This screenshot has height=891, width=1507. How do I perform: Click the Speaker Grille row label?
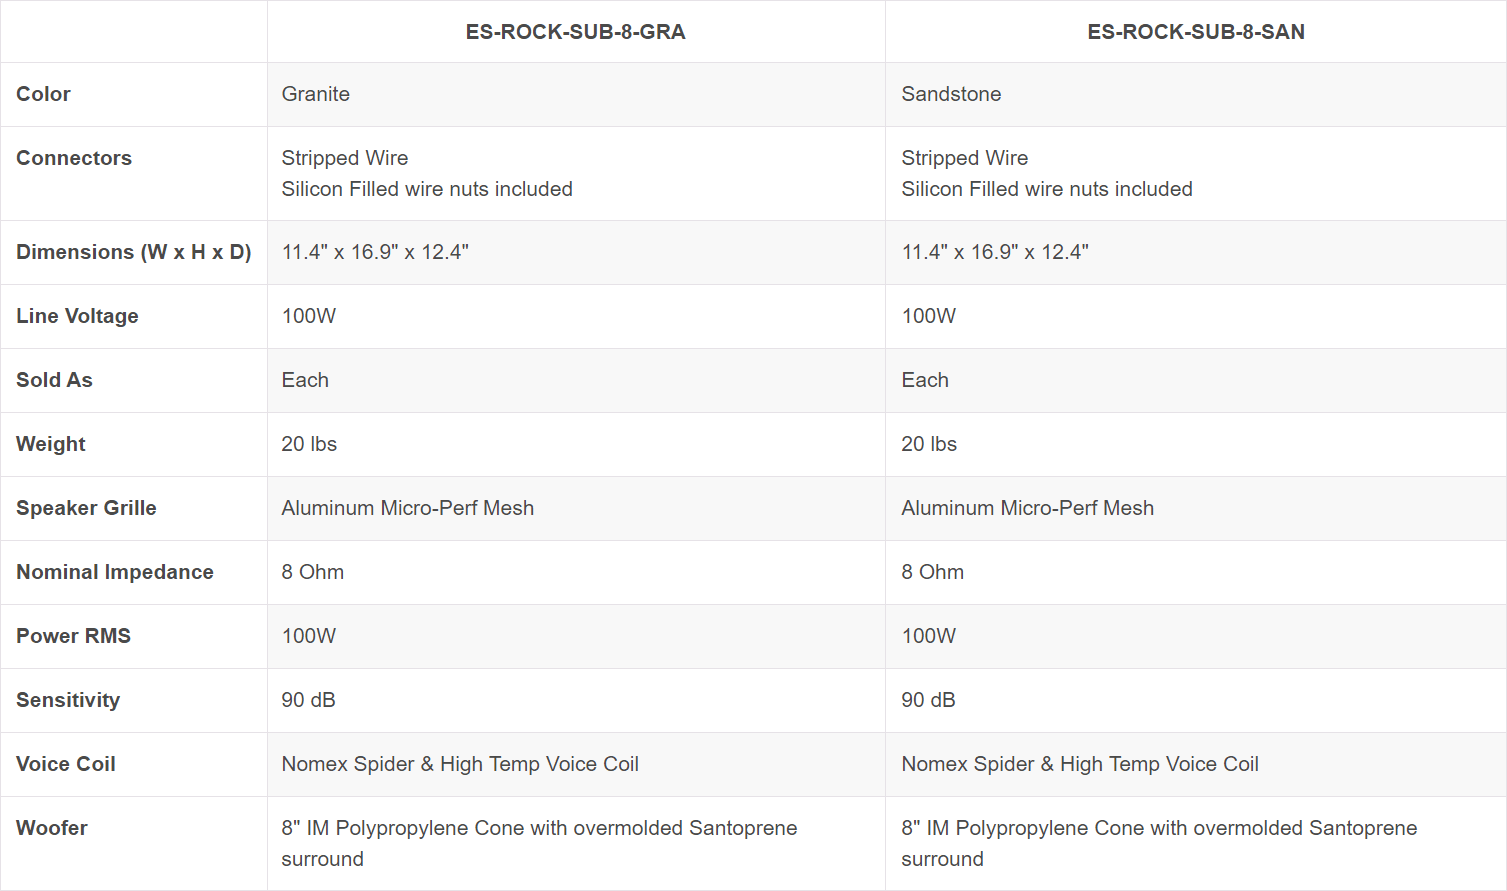[86, 508]
